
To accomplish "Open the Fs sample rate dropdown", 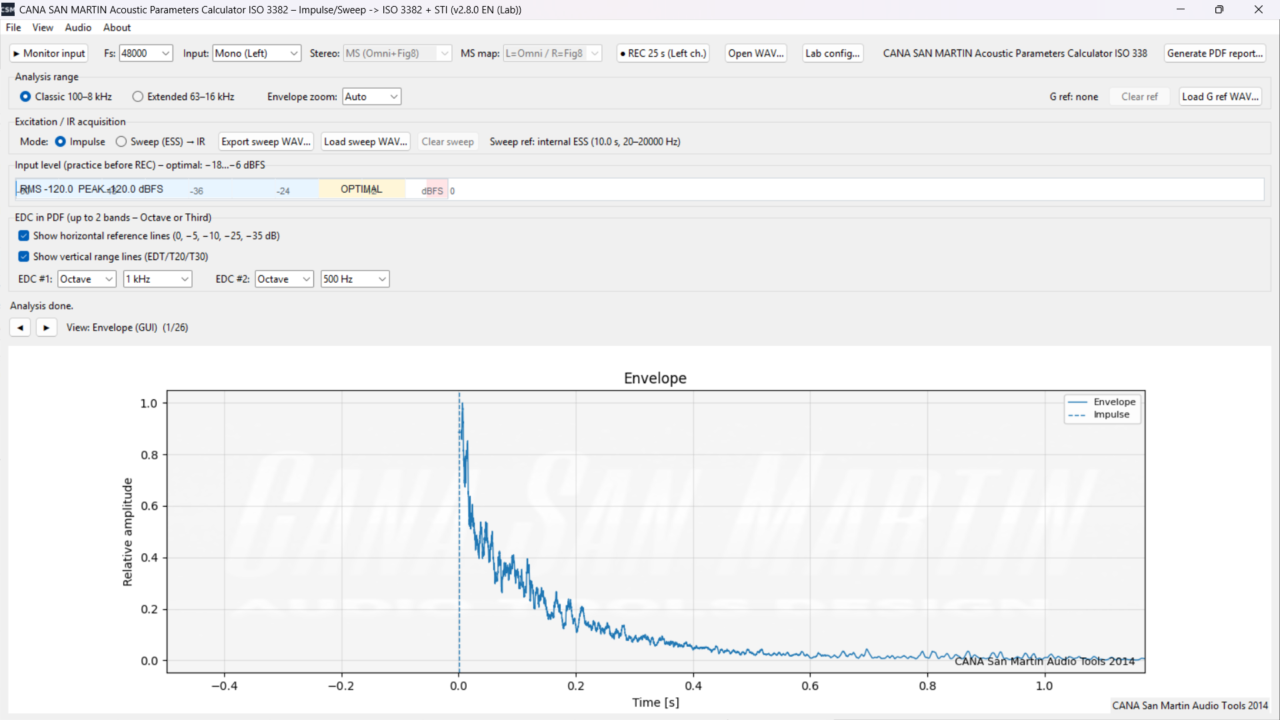I will [145, 53].
